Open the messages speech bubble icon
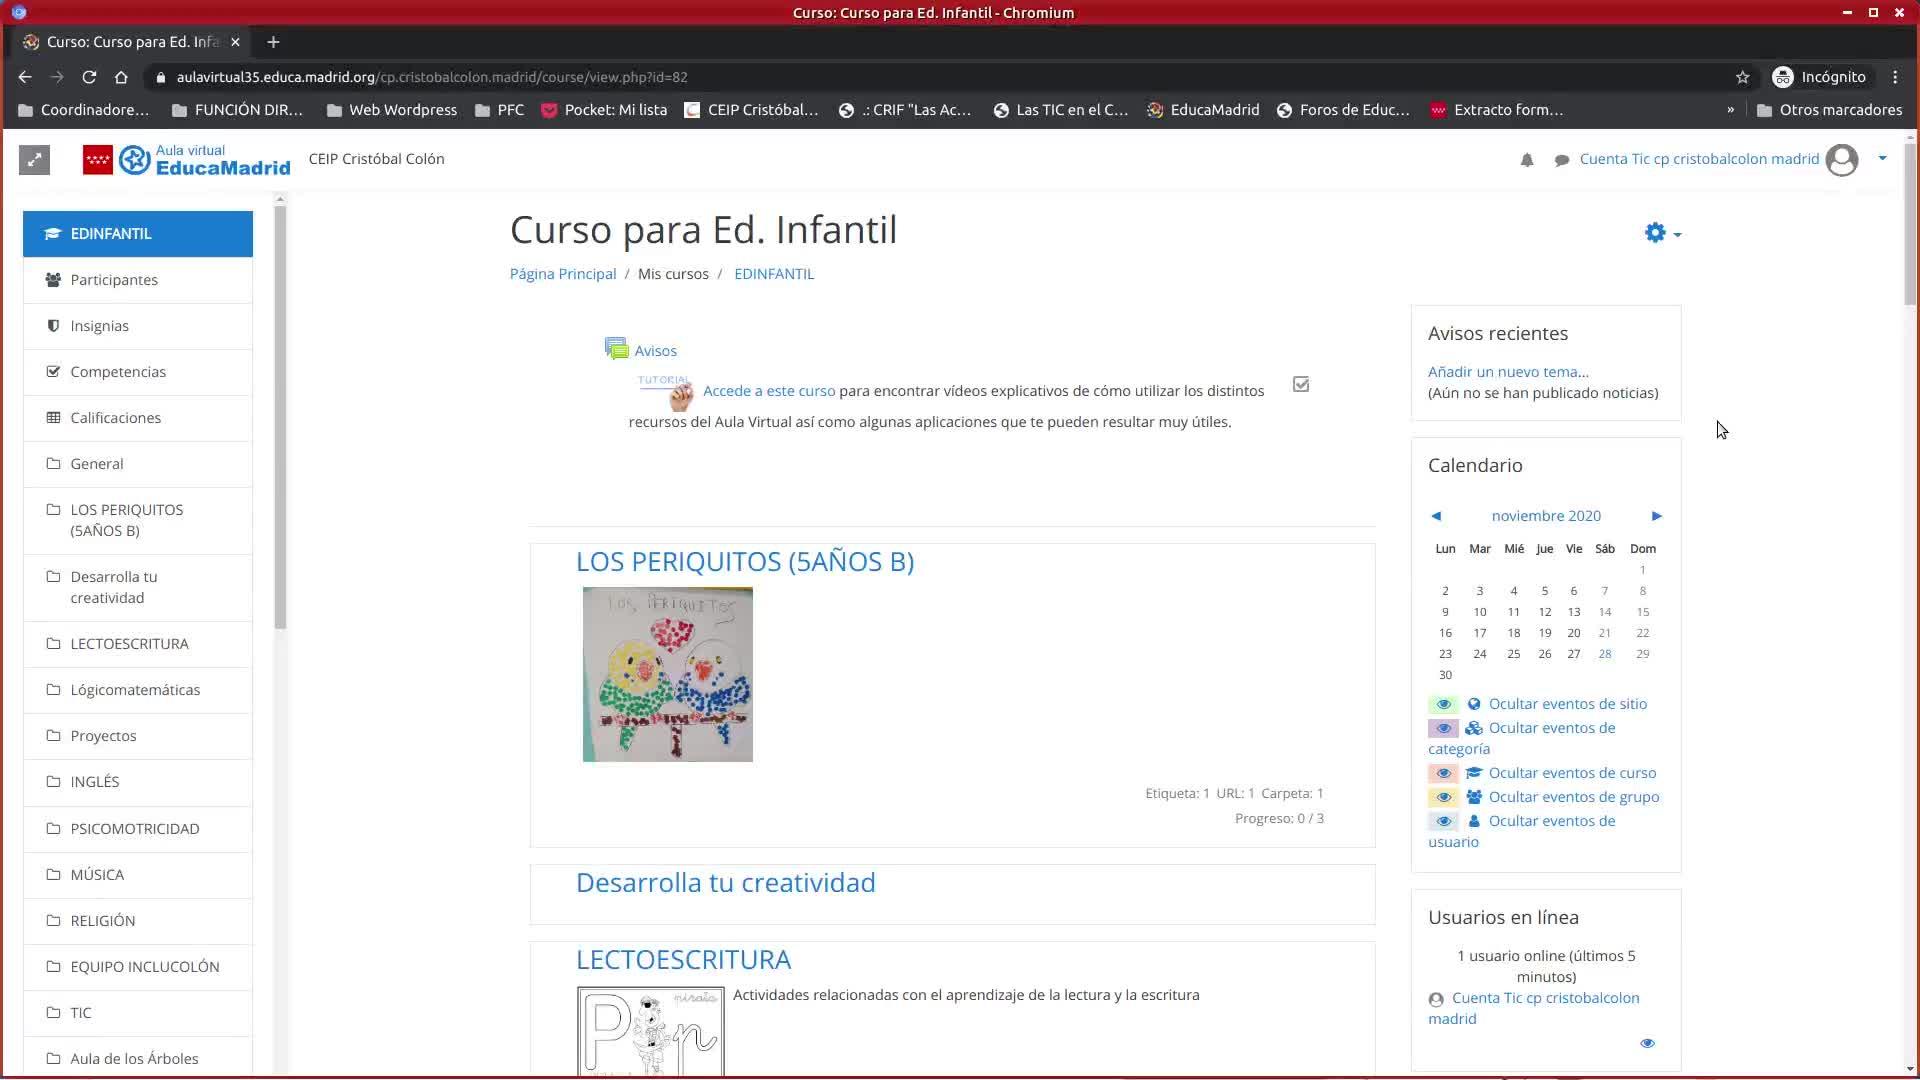This screenshot has width=1920, height=1080. coord(1561,160)
